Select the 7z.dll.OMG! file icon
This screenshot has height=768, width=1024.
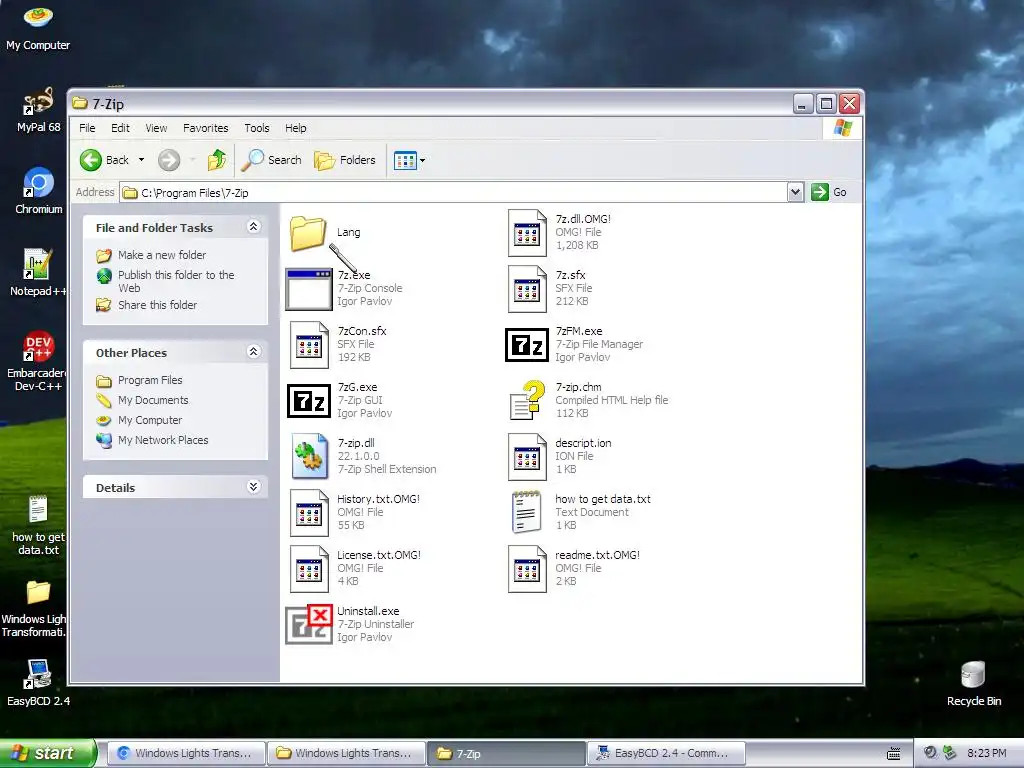tap(527, 233)
